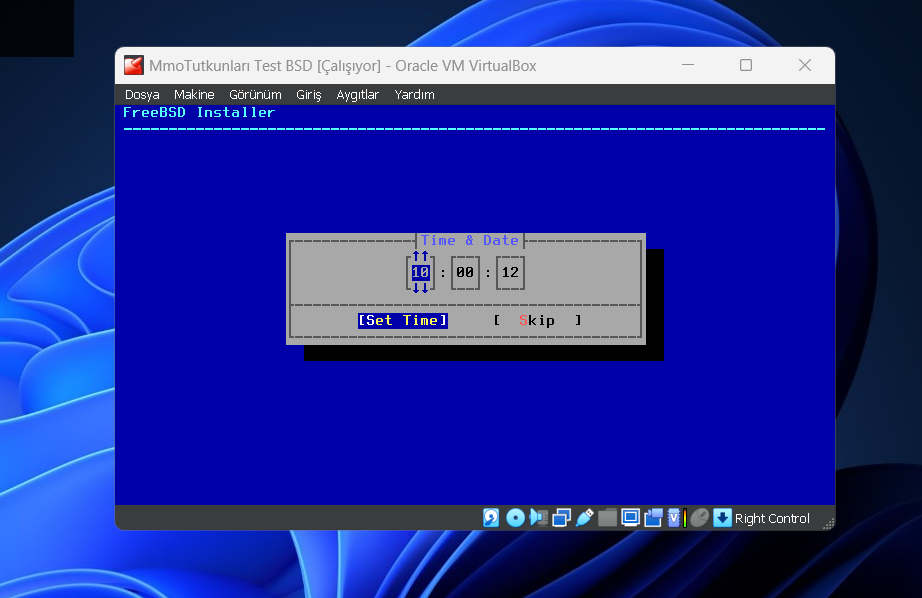Viewport: 922px width, 598px height.
Task: Close the VirtualBox window
Action: pos(805,65)
